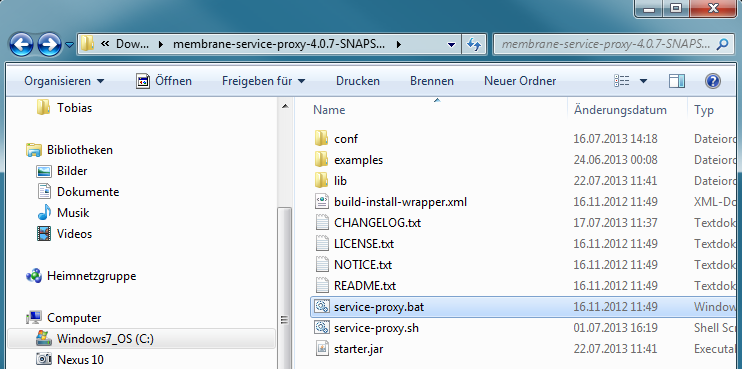Change view with the view icon
The width and height of the screenshot is (742, 369).
[x=621, y=81]
